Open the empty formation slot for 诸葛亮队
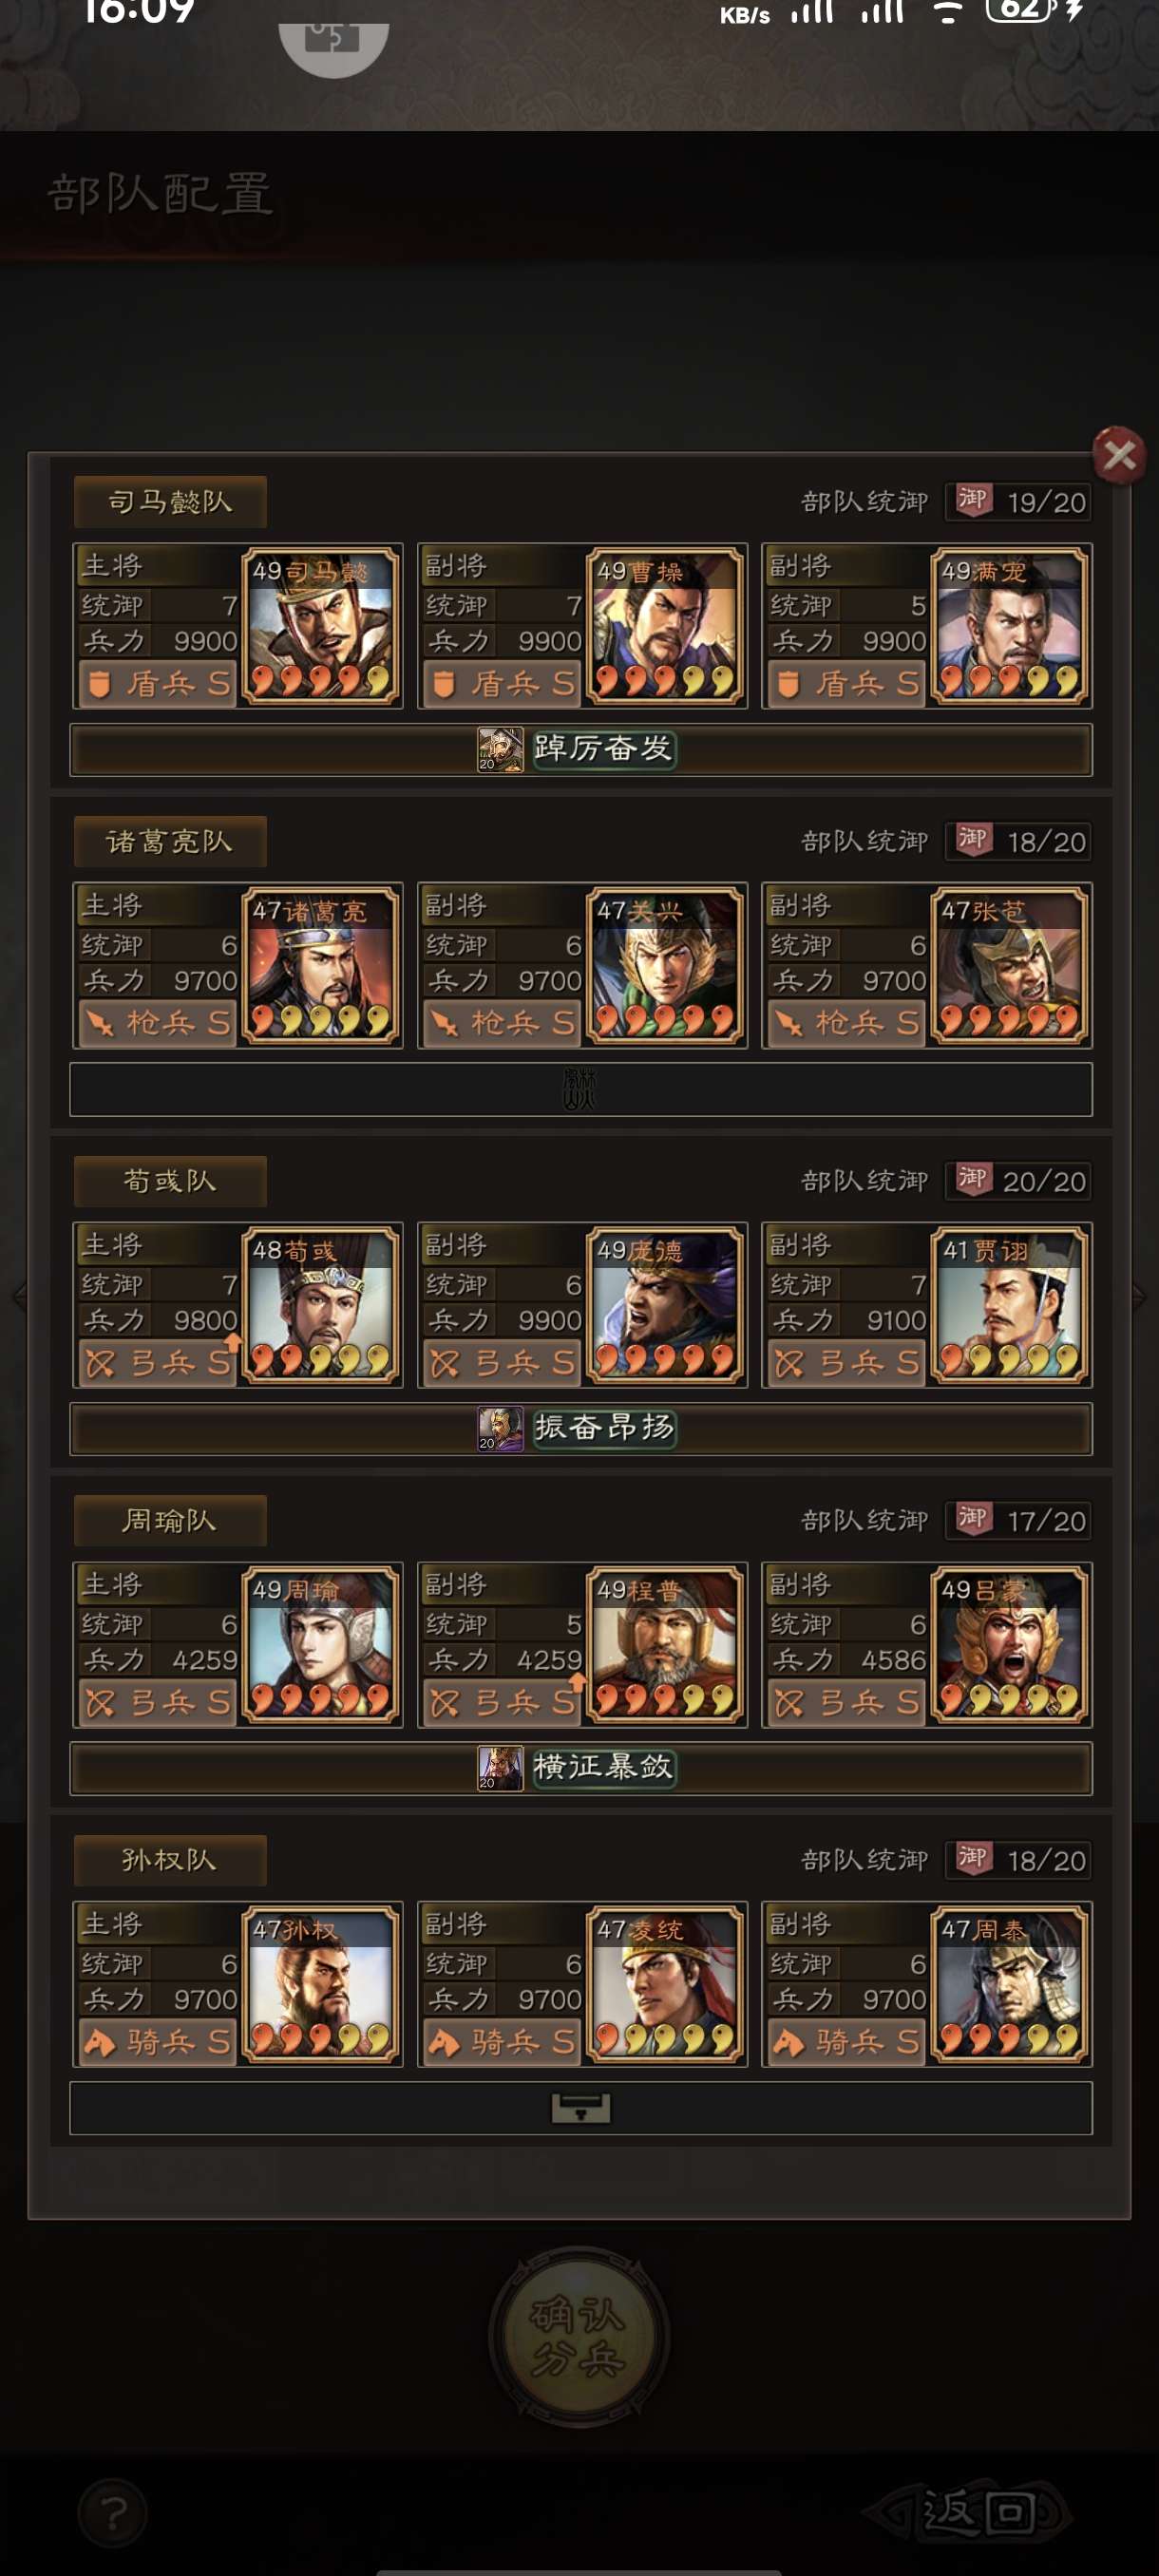The height and width of the screenshot is (2576, 1159). click(580, 1089)
